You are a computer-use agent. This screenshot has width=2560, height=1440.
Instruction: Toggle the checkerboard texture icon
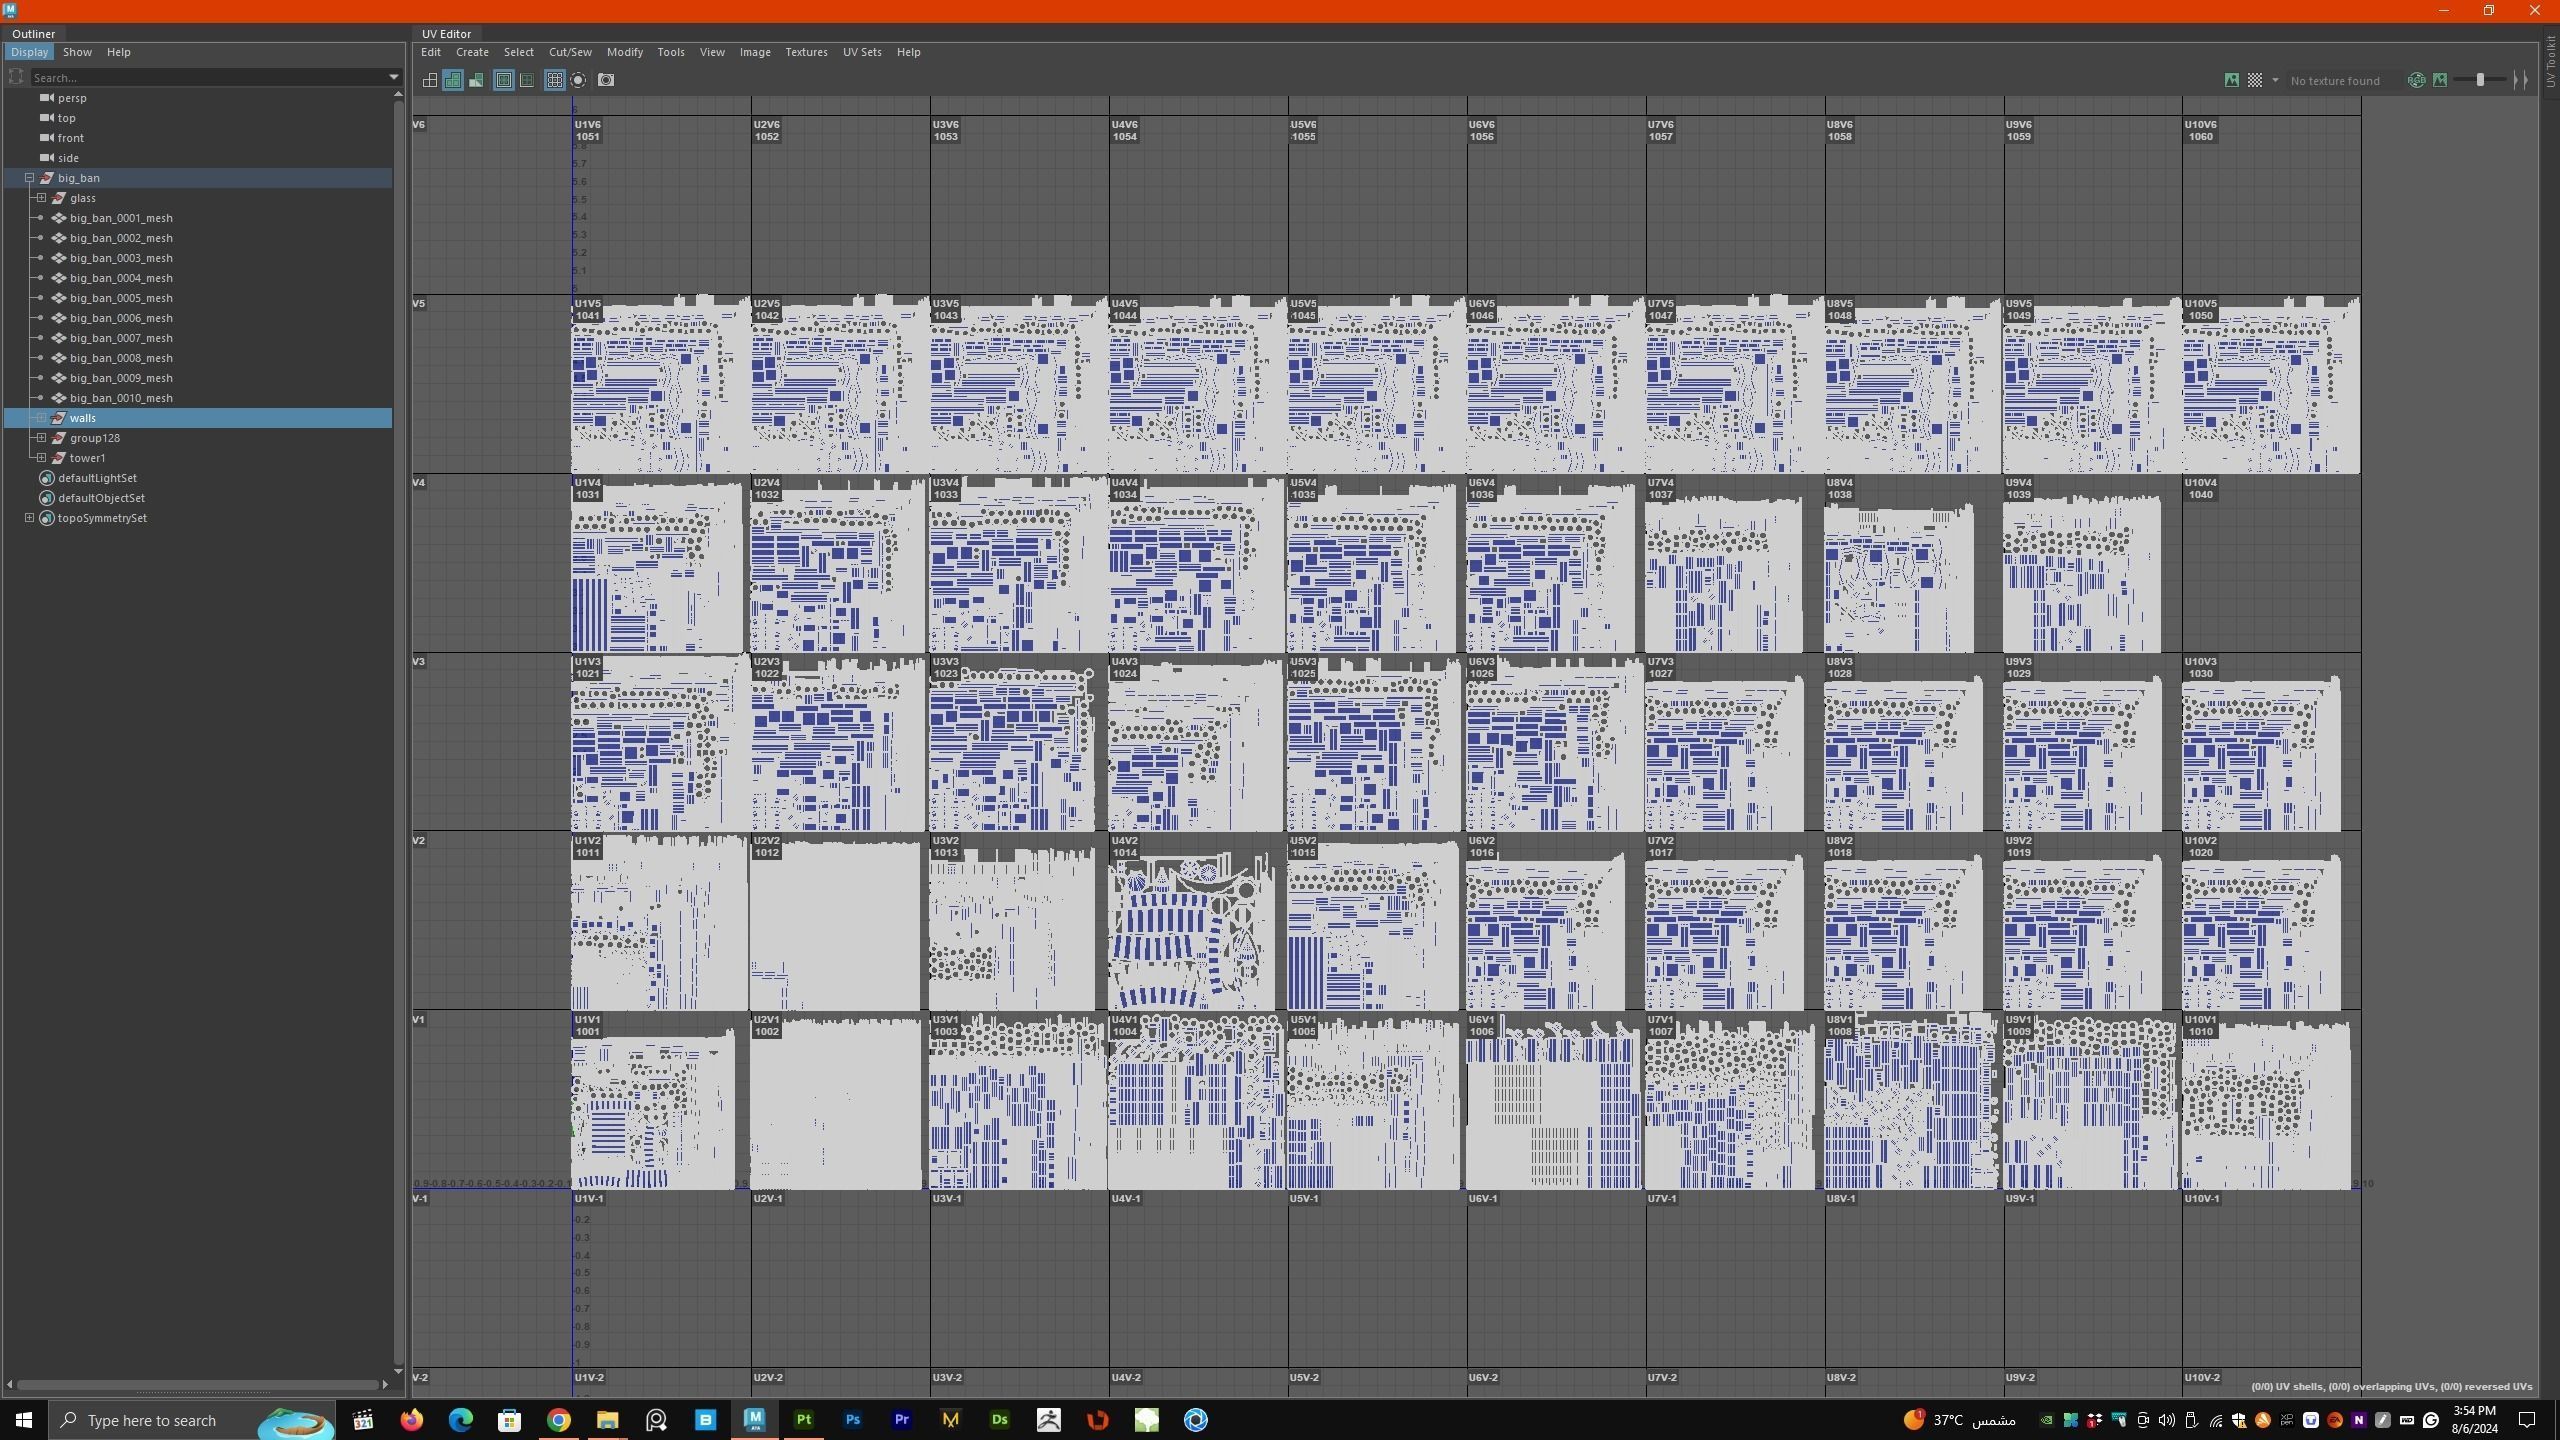click(x=2255, y=80)
